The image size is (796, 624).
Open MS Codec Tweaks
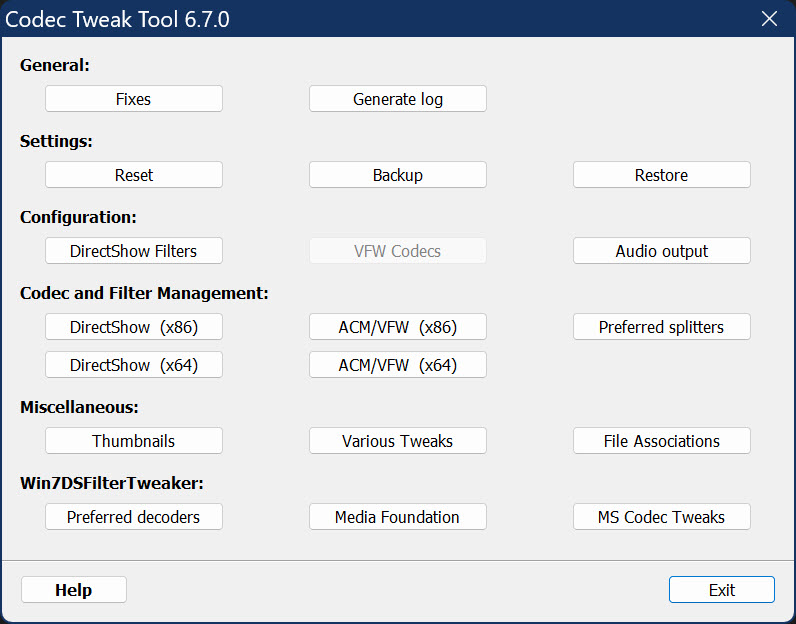(661, 517)
